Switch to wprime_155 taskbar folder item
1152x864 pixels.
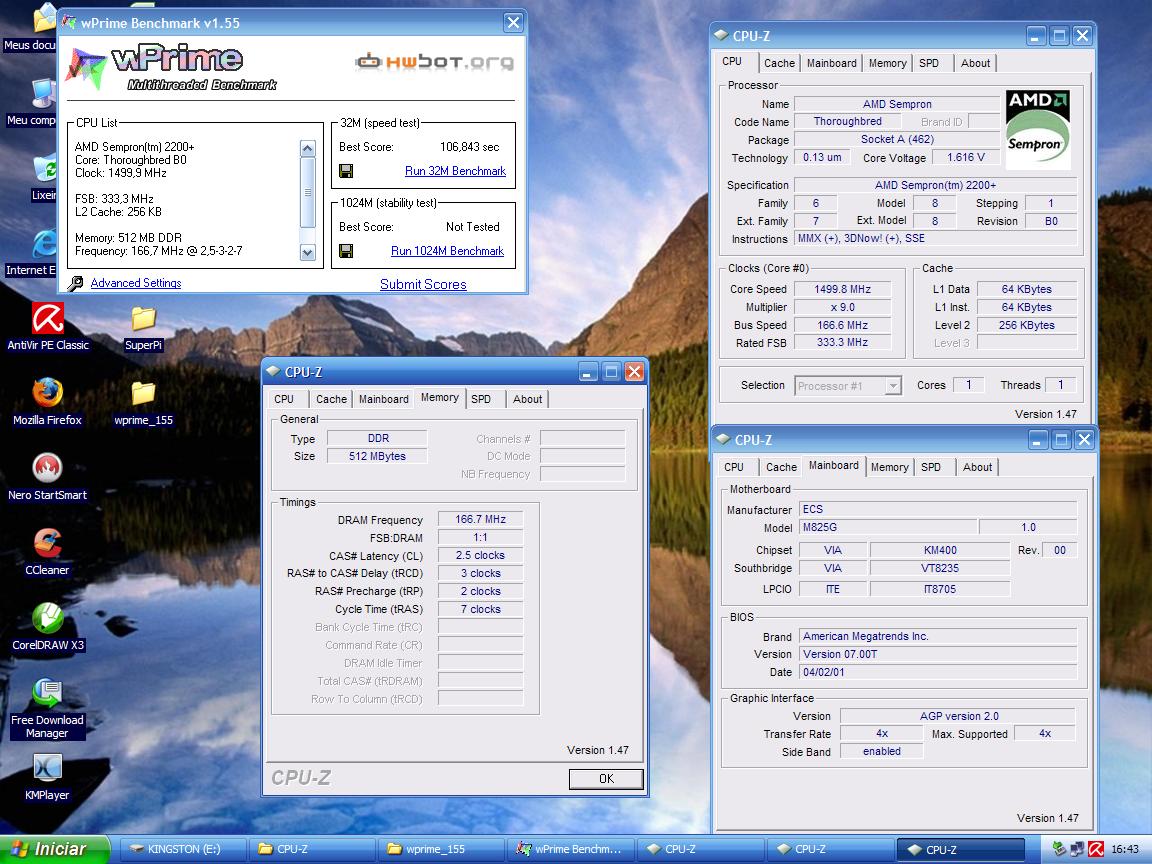pyautogui.click(x=440, y=849)
